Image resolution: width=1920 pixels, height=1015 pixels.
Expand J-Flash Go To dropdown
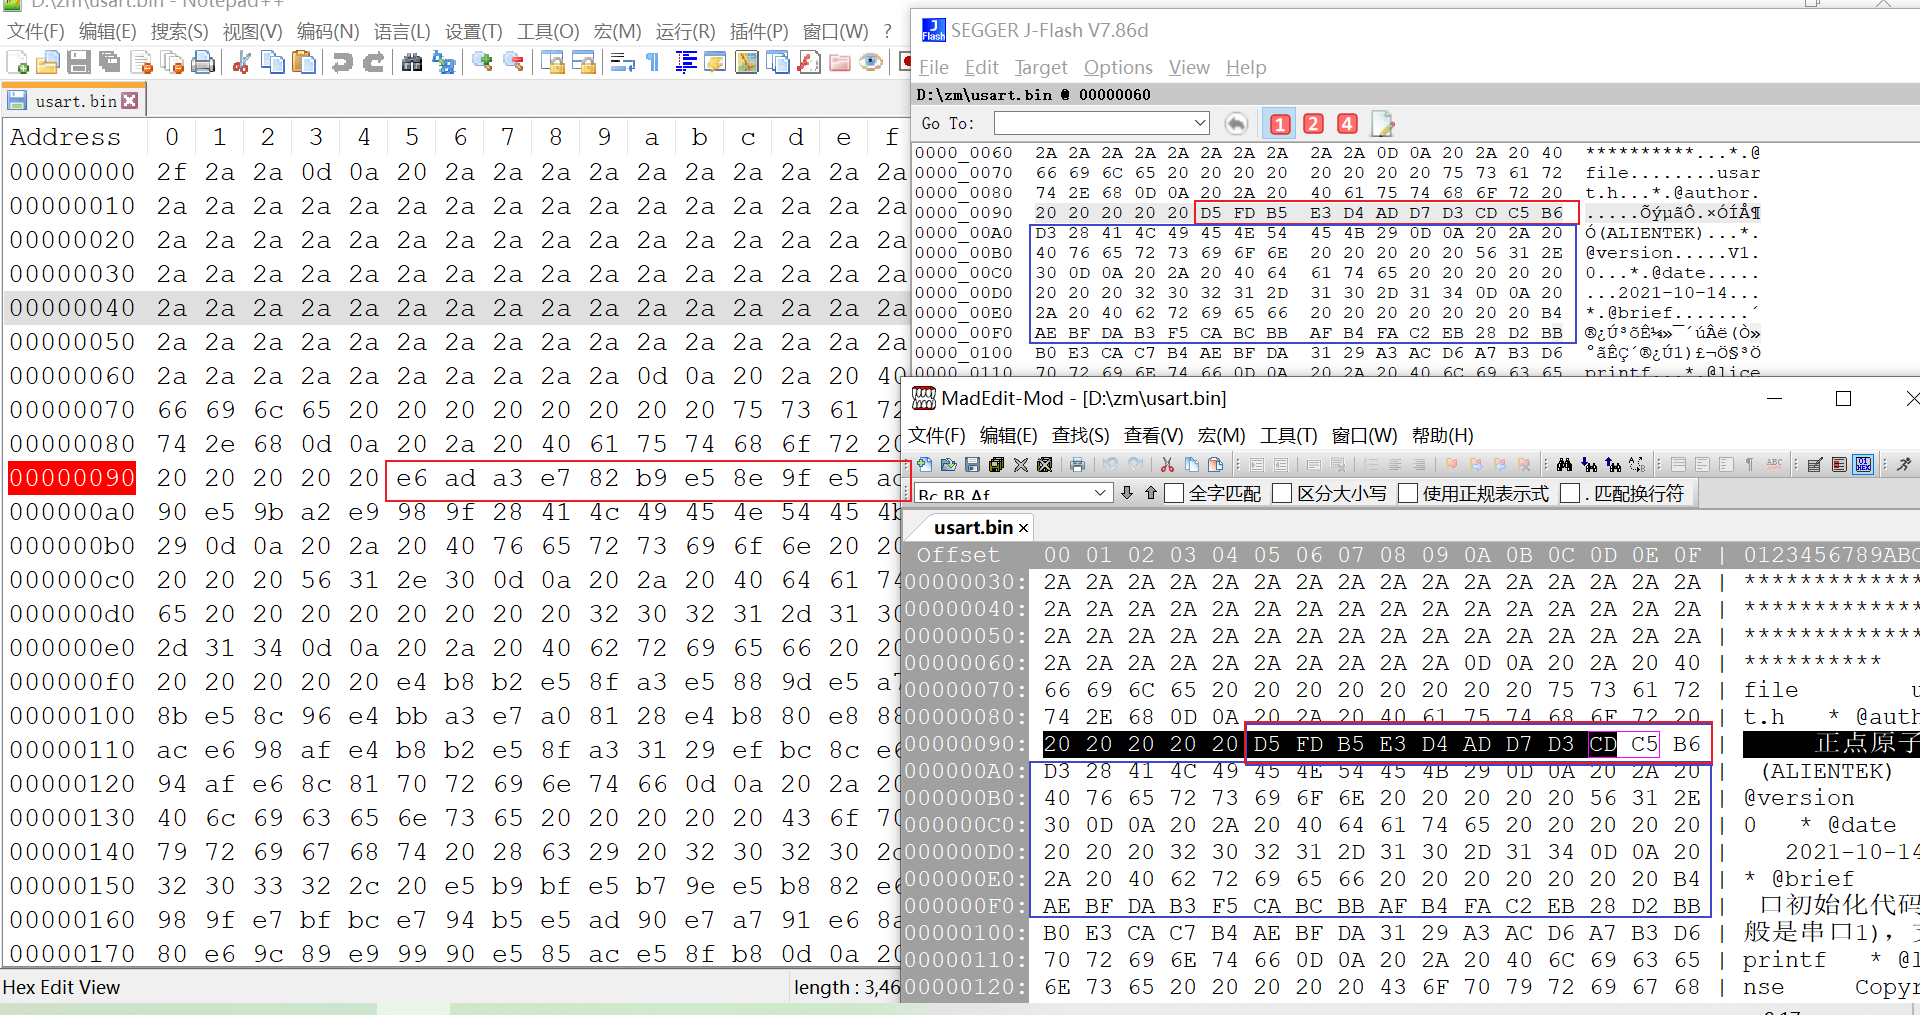[1200, 123]
